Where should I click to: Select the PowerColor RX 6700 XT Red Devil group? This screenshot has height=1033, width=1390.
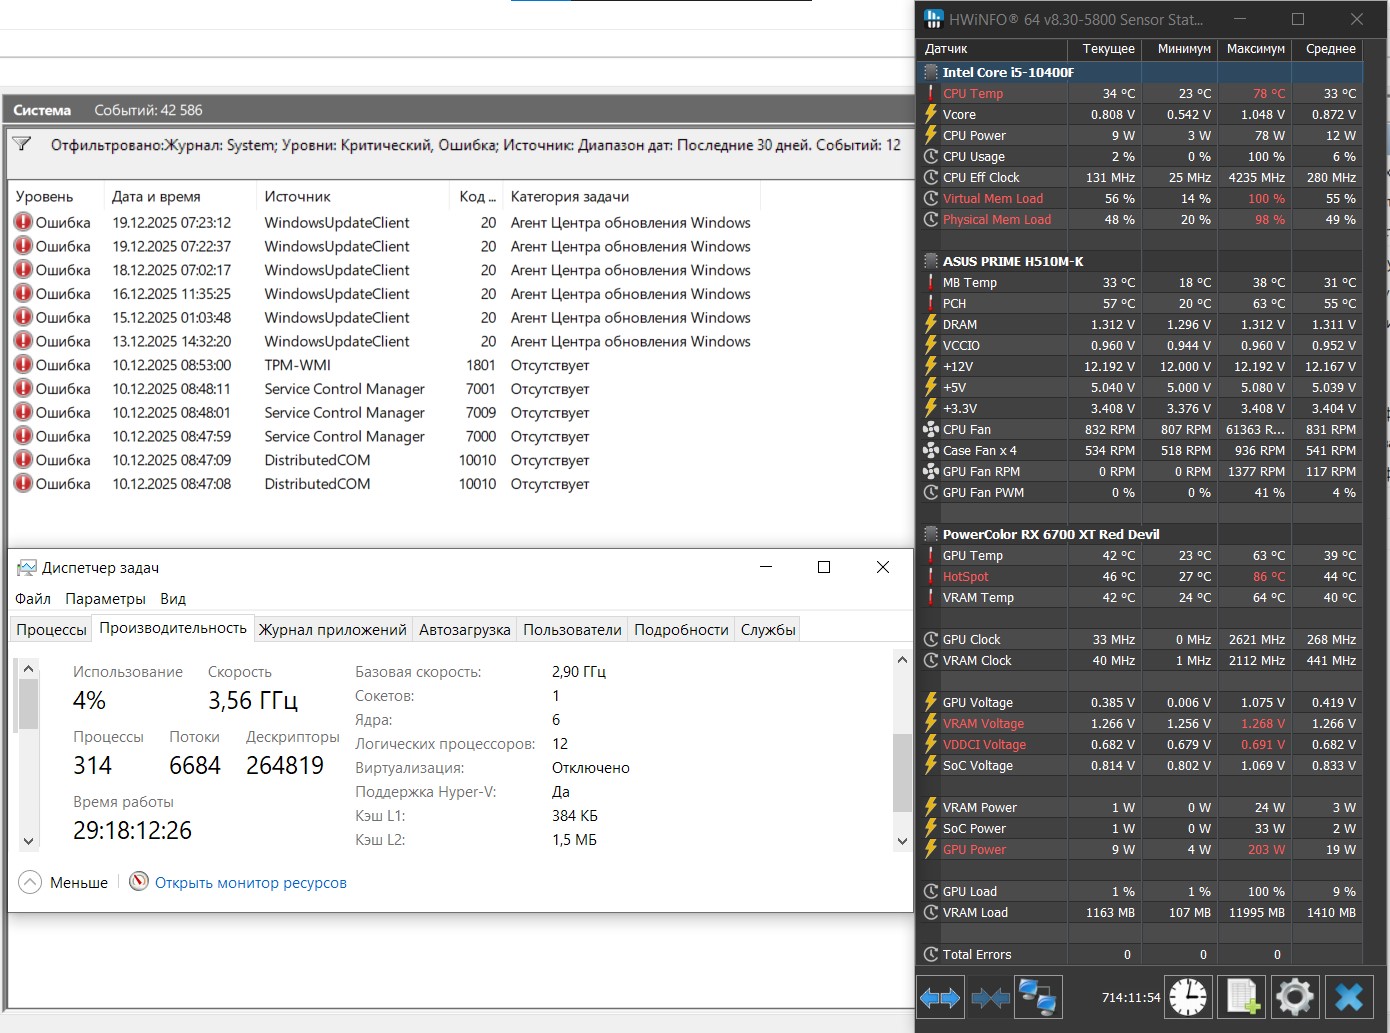[1140, 534]
